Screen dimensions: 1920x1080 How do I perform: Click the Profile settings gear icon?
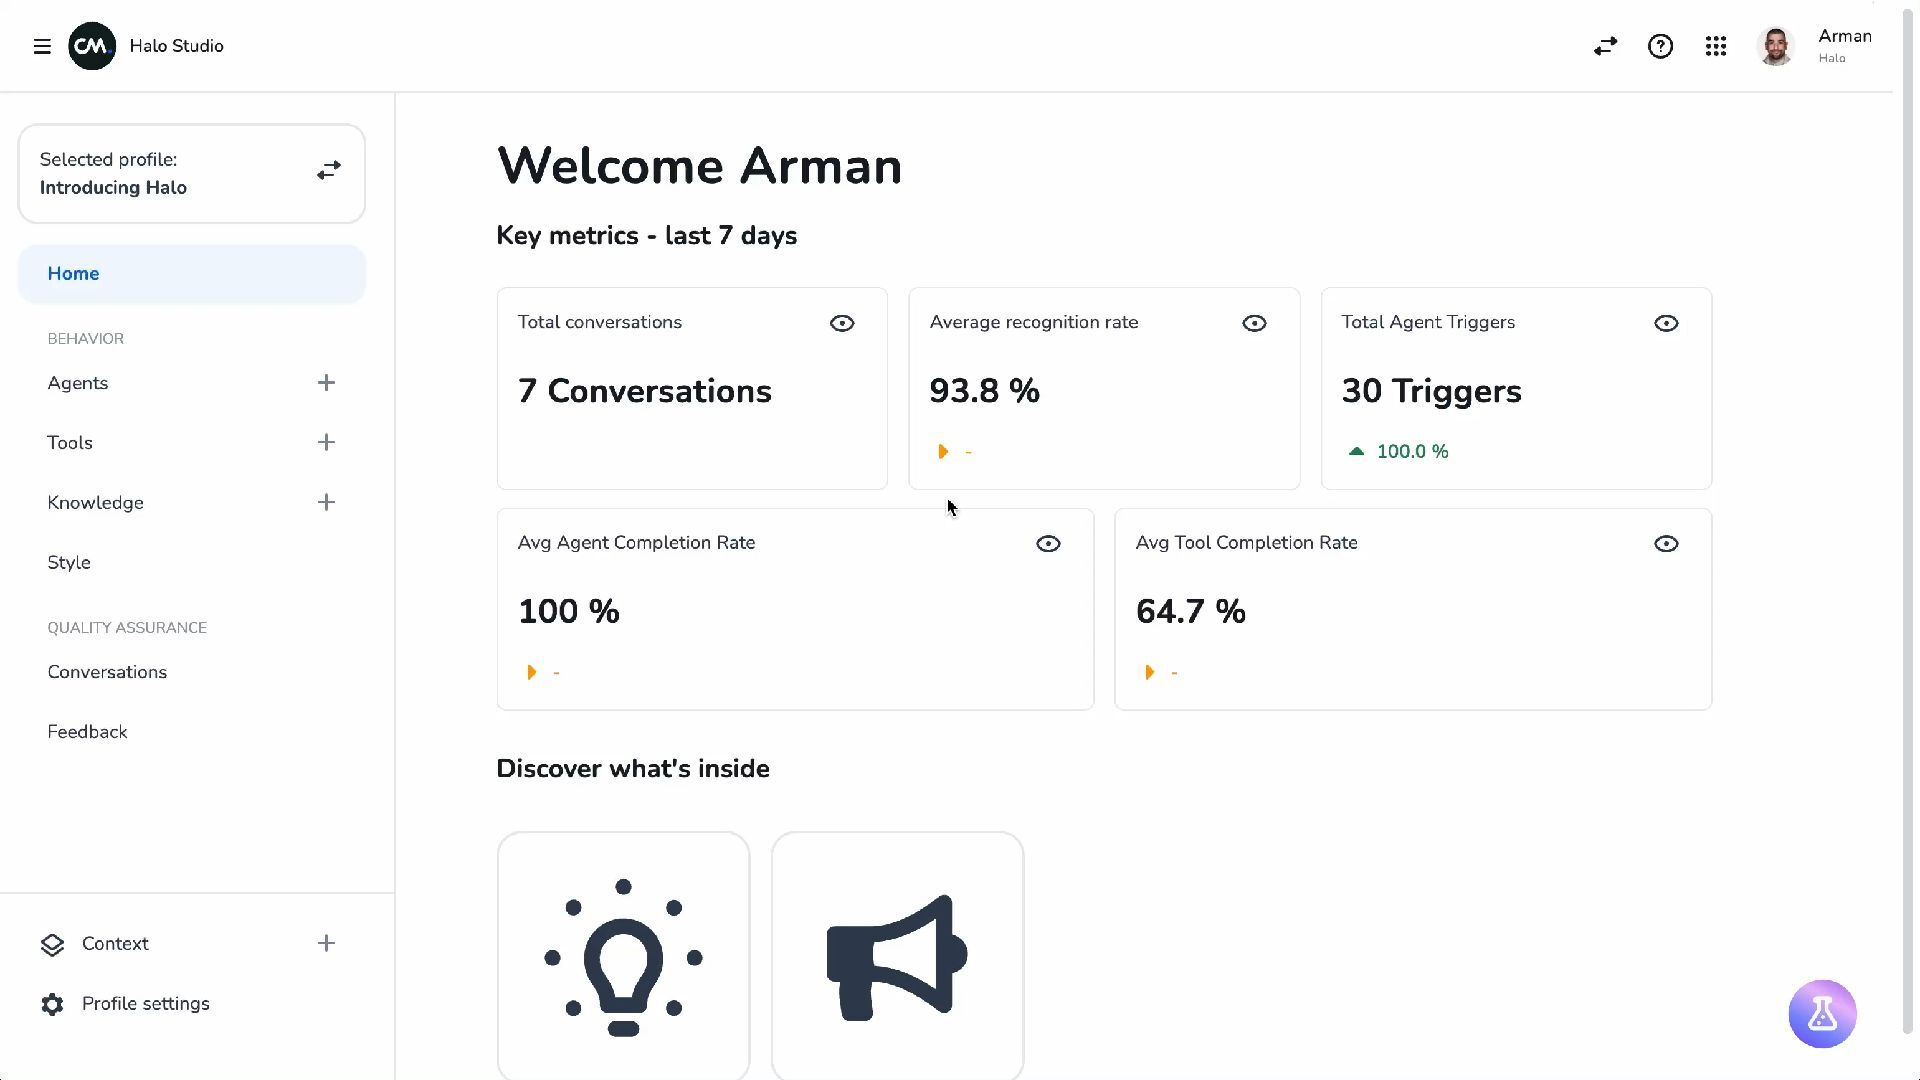point(53,1004)
